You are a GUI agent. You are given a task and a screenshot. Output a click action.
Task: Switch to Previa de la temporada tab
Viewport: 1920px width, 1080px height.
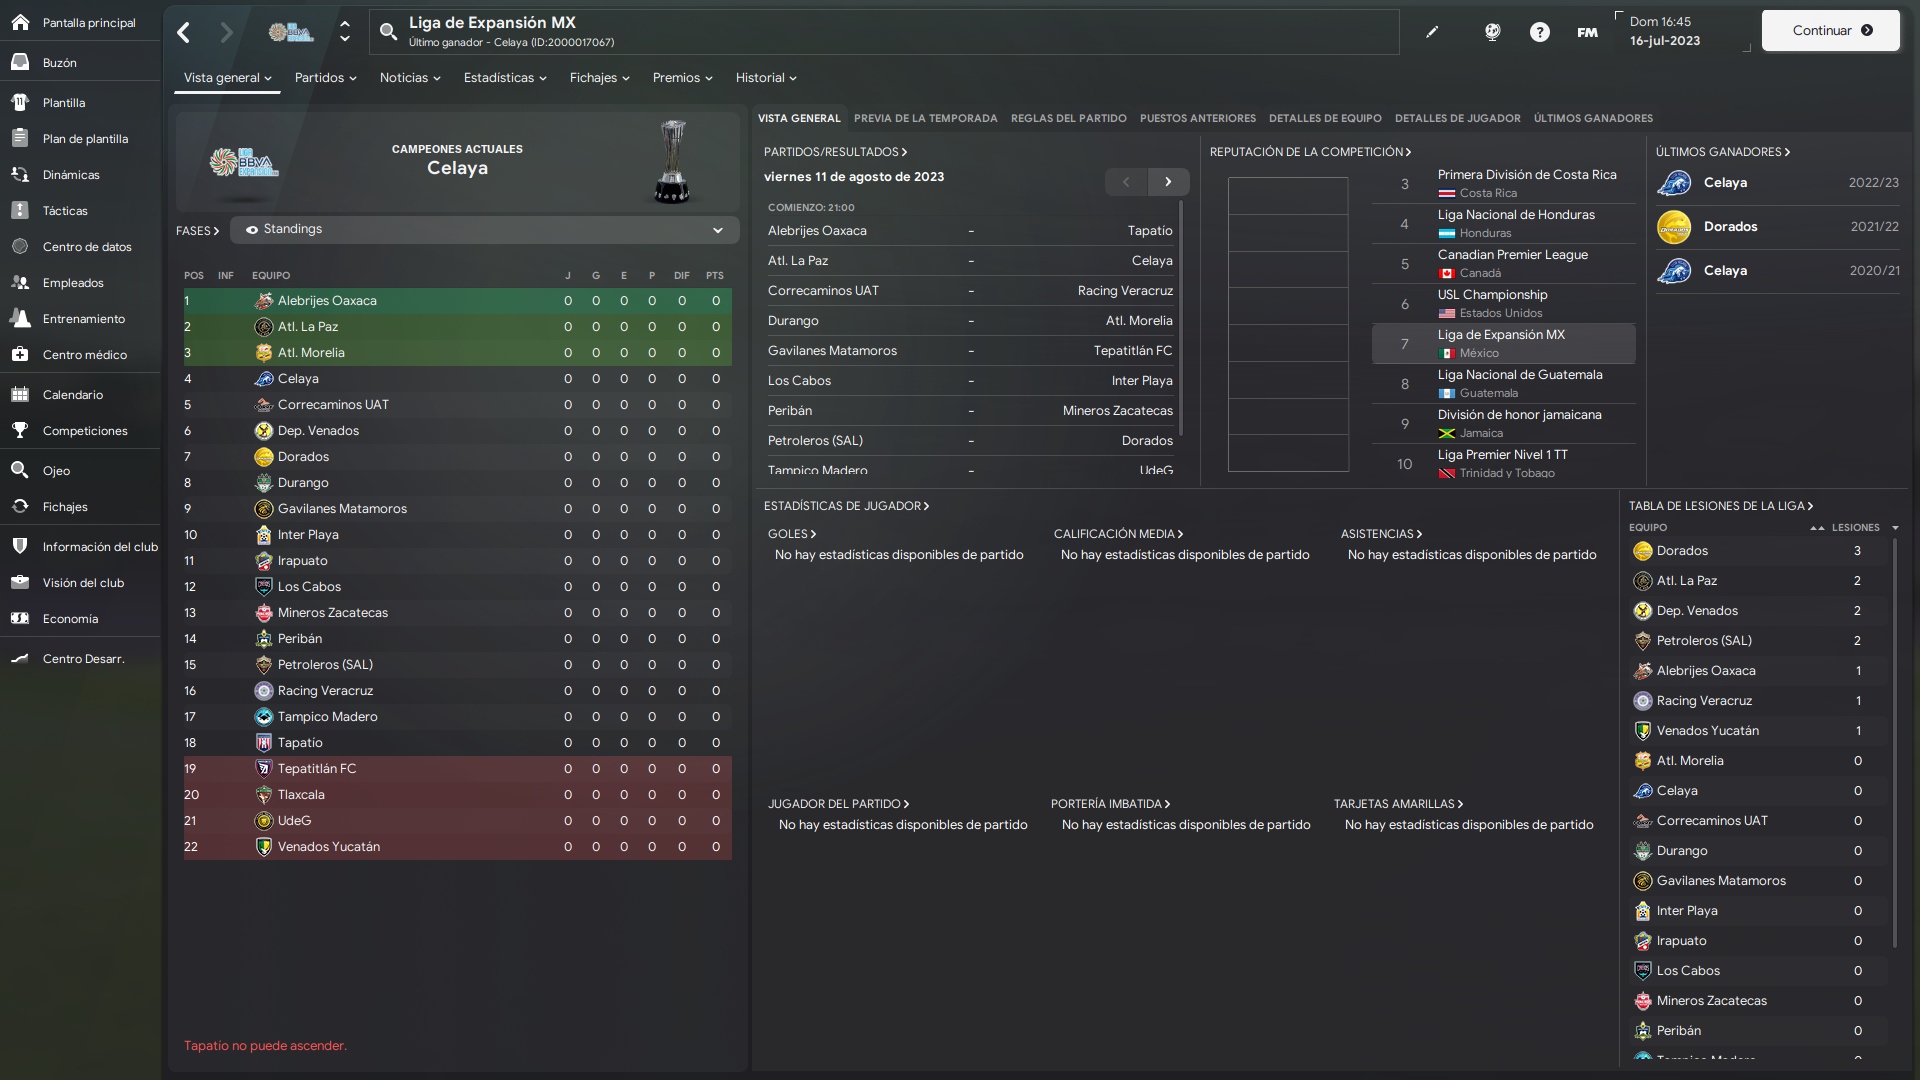click(x=925, y=118)
